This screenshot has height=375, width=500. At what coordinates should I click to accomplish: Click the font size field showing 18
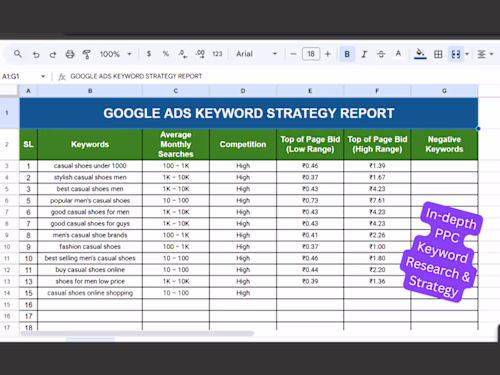click(x=311, y=54)
